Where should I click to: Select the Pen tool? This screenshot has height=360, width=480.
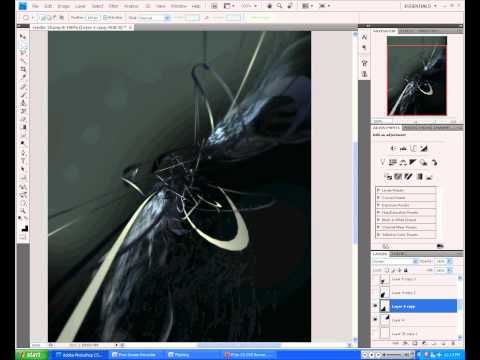click(23, 153)
